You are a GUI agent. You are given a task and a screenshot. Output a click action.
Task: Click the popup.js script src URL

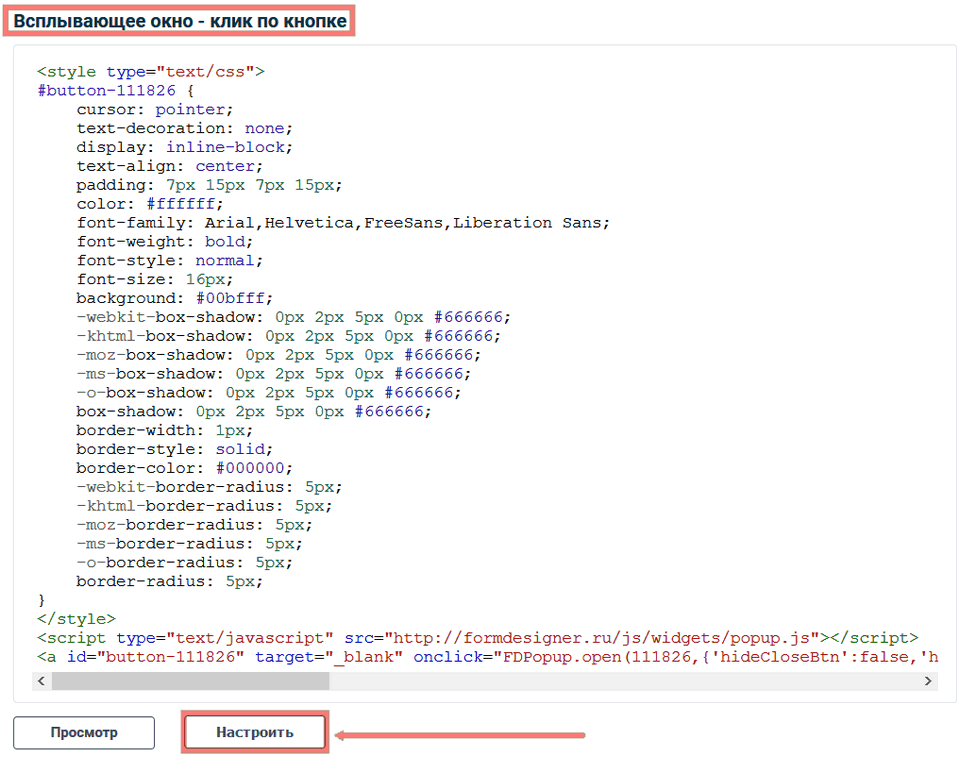[602, 638]
